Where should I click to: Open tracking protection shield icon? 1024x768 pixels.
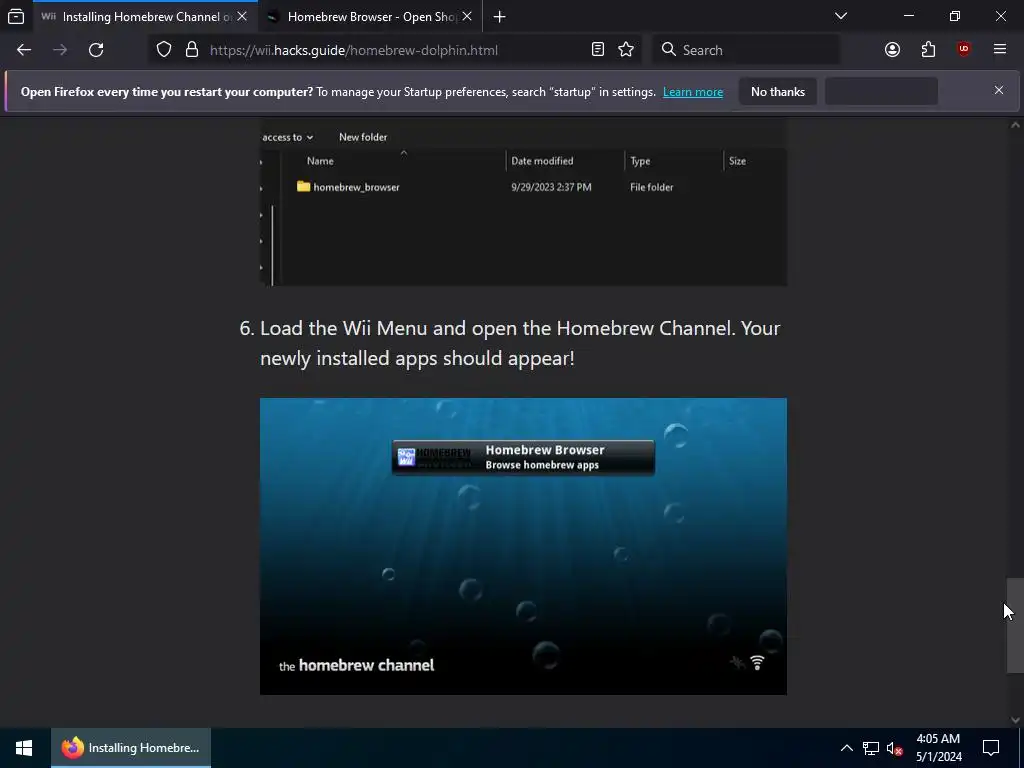[164, 50]
